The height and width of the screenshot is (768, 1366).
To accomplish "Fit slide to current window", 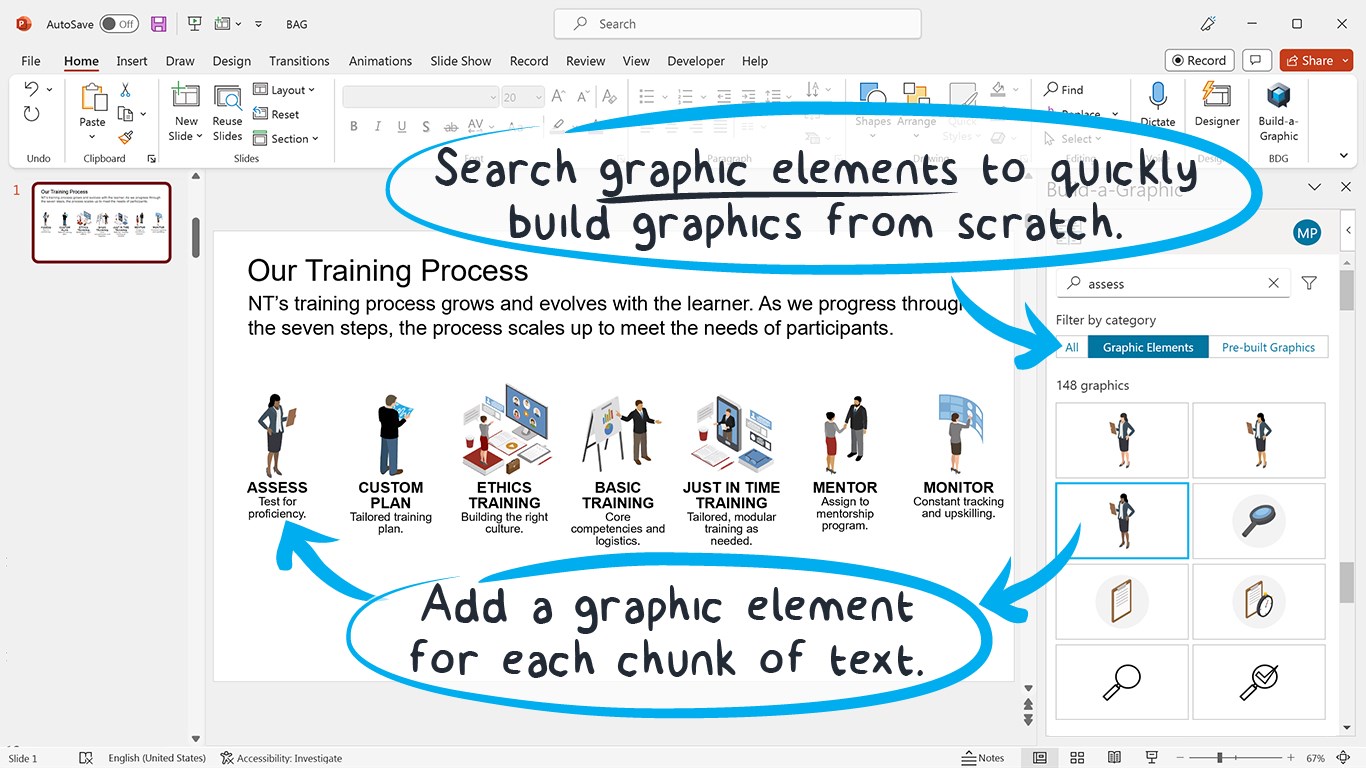I will pos(1344,758).
